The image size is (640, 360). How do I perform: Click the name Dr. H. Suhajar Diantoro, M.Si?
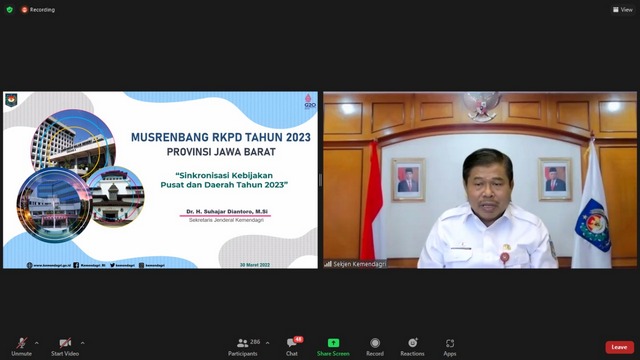[227, 211]
